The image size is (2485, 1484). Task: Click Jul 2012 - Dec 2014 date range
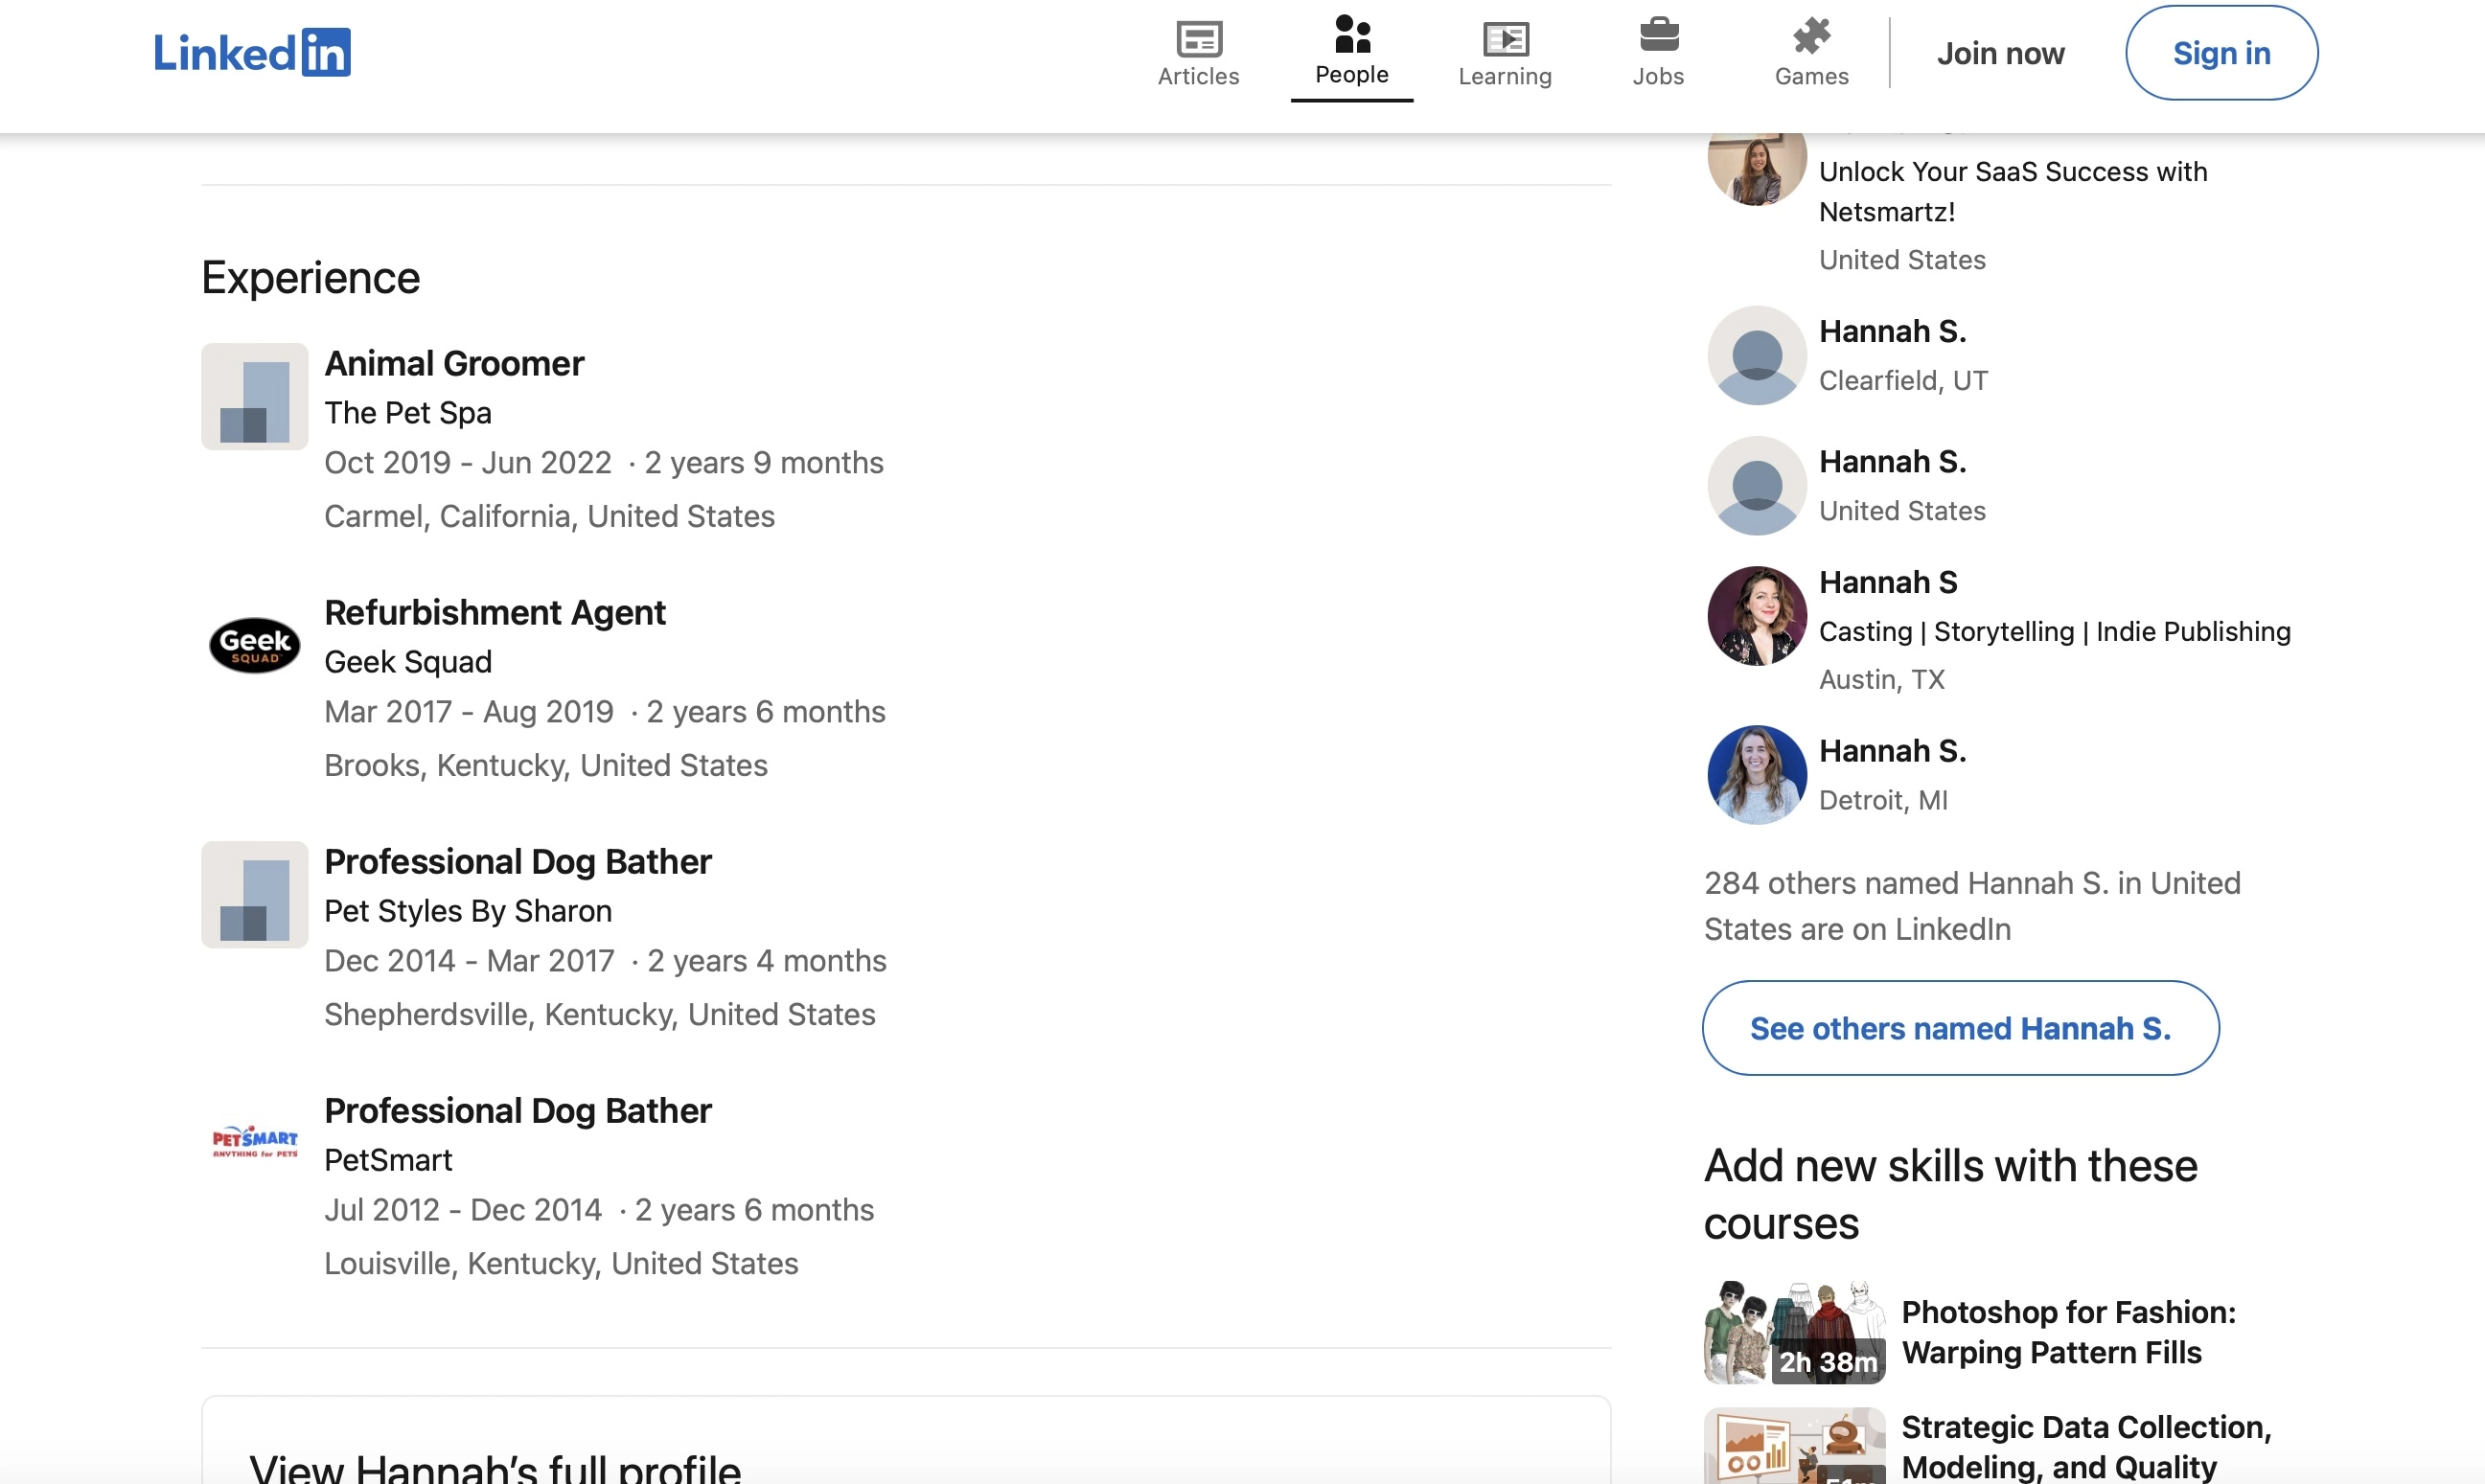463,1209
